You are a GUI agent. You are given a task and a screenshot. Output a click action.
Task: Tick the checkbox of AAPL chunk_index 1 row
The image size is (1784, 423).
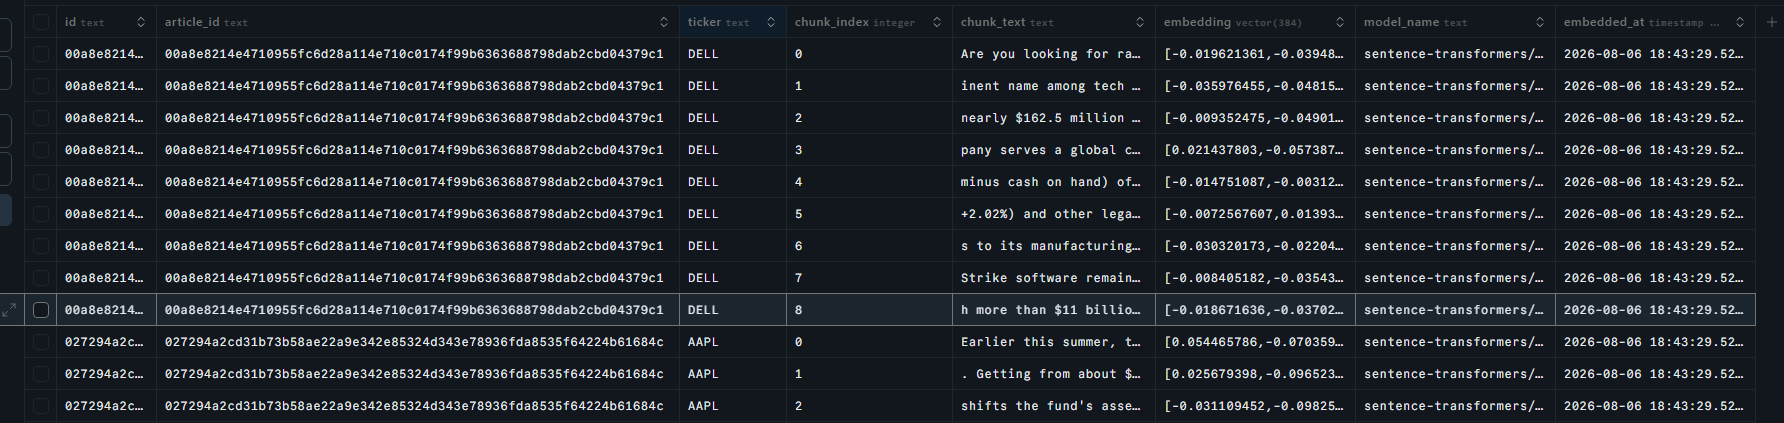(x=41, y=374)
